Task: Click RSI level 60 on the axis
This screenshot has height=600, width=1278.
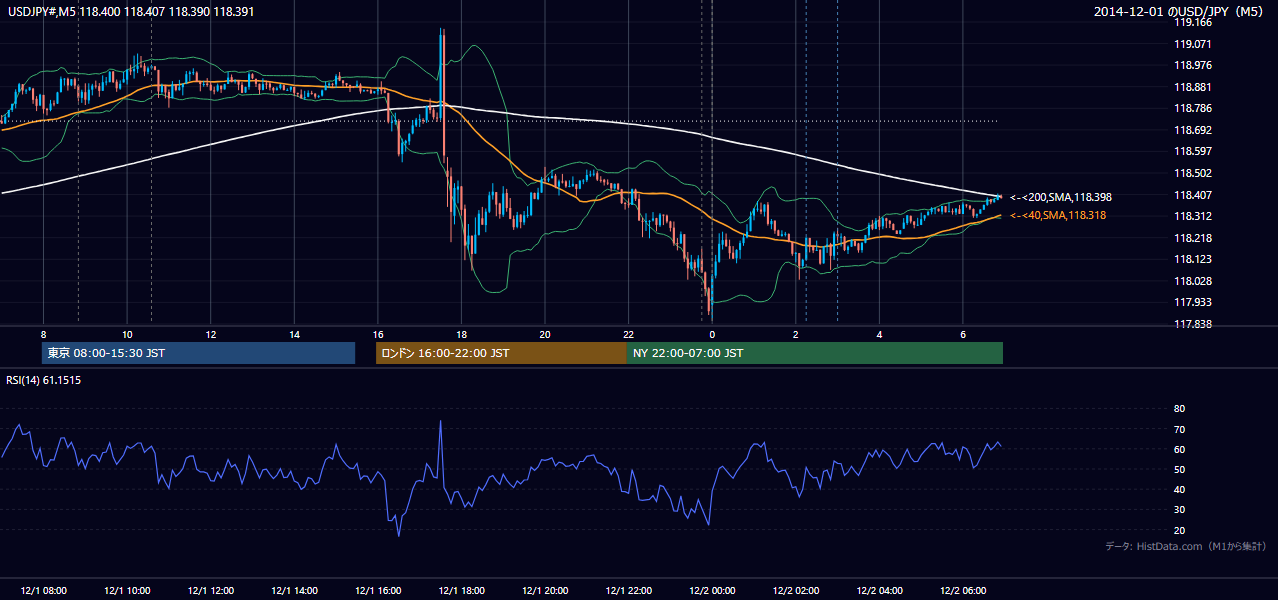Action: point(1179,449)
